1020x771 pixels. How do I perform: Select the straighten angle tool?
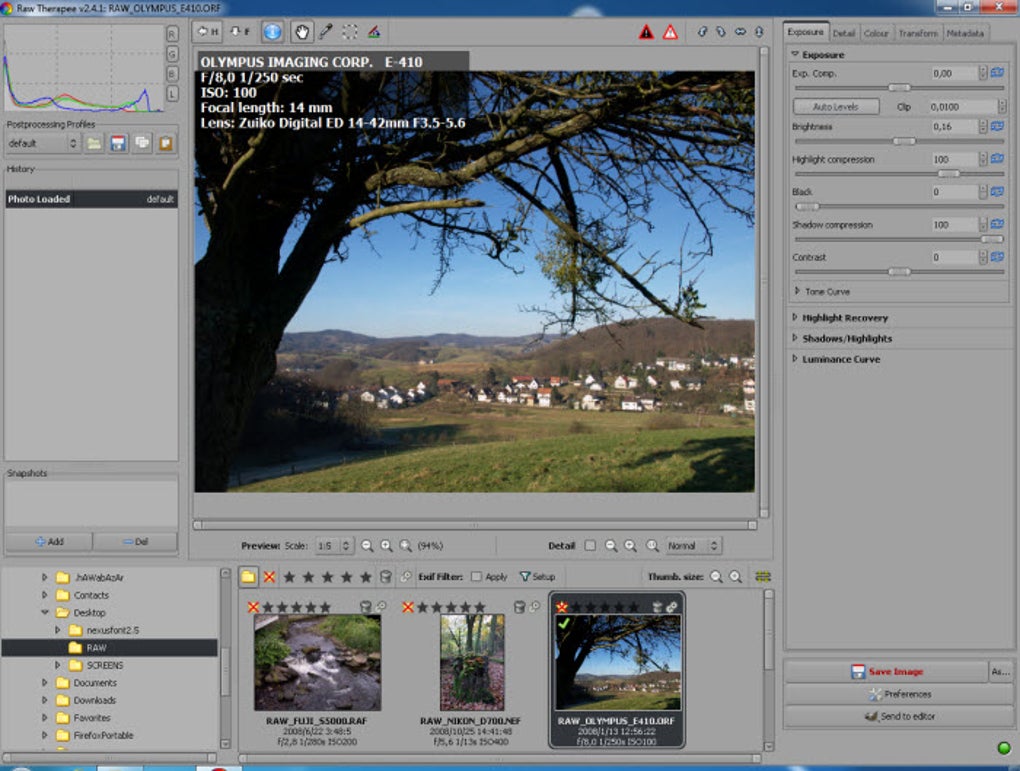click(374, 31)
